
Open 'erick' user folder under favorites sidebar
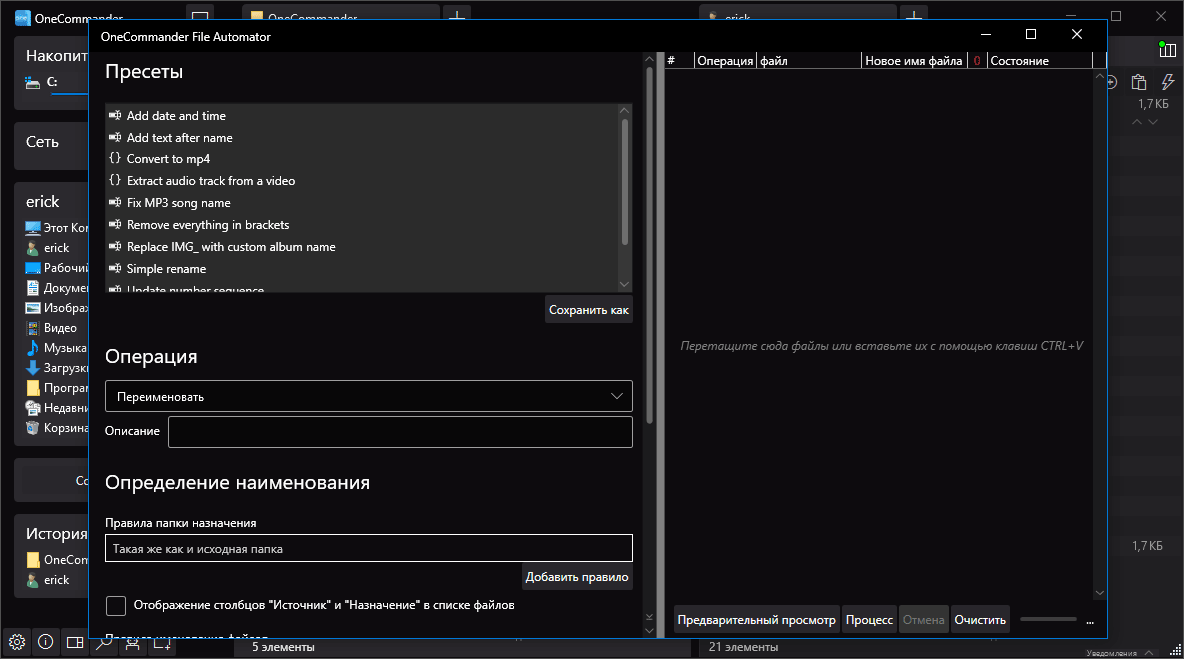[x=48, y=248]
